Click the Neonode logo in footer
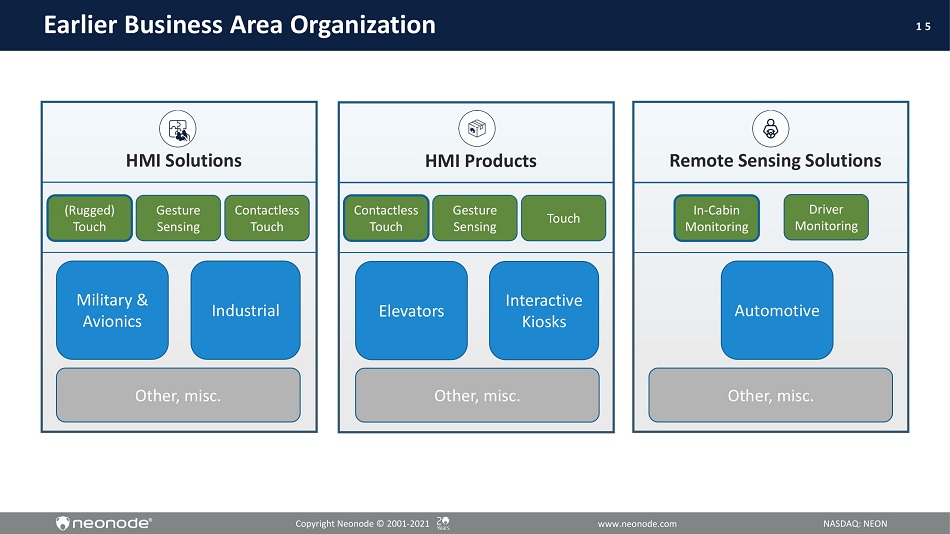 click(104, 523)
